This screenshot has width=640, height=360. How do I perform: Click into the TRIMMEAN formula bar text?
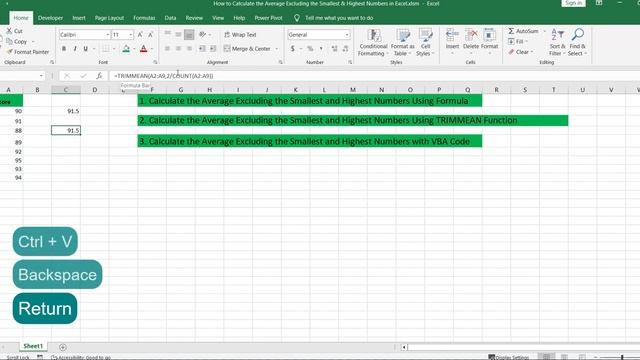pos(164,76)
